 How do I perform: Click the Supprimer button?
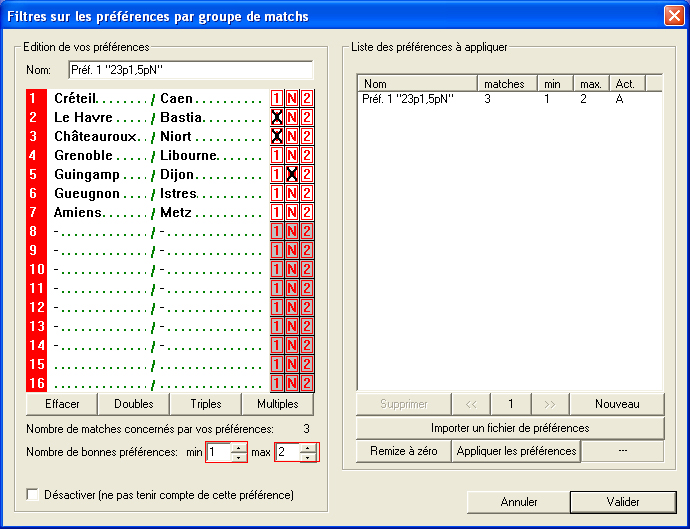coord(404,404)
